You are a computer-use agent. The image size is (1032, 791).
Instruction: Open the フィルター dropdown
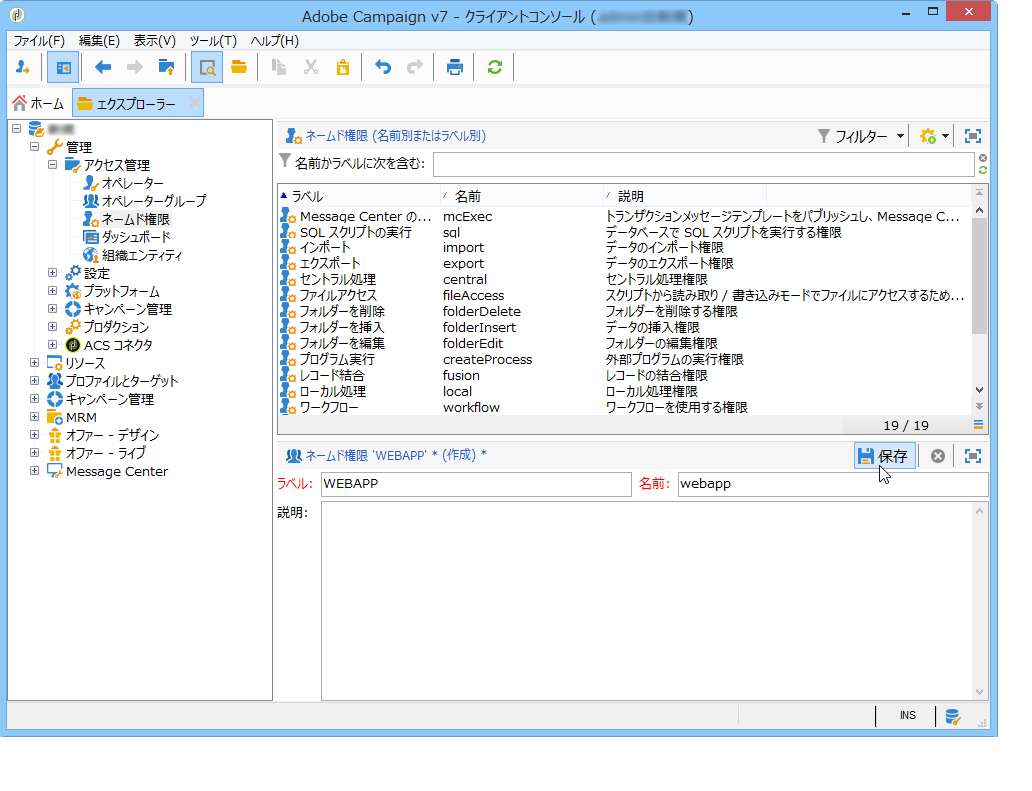861,136
